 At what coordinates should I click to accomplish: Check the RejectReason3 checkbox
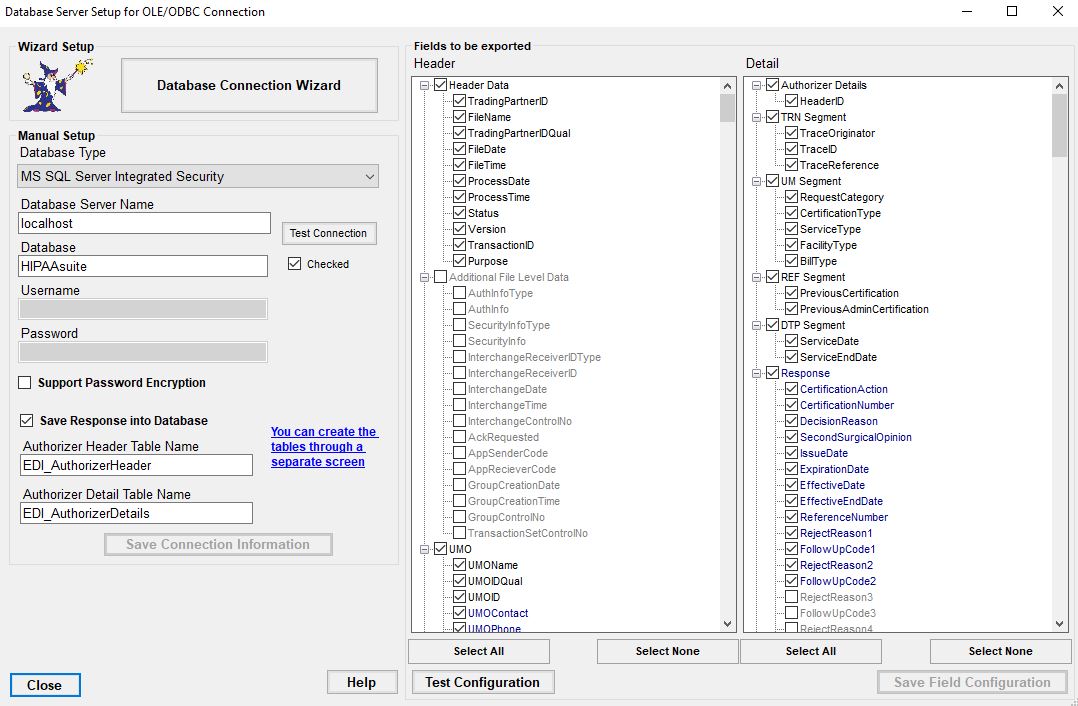tap(791, 597)
